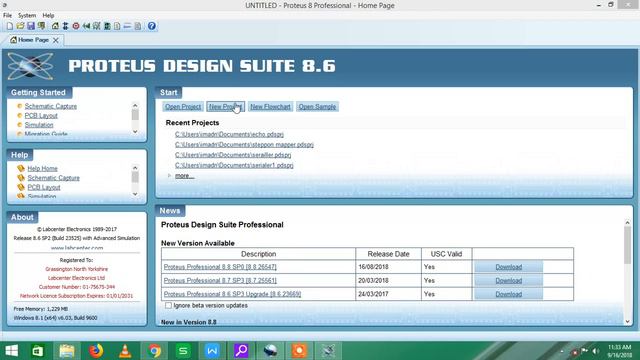The width and height of the screenshot is (640, 360).
Task: Click up arrow of Help panel scrollbar
Action: coord(135,168)
